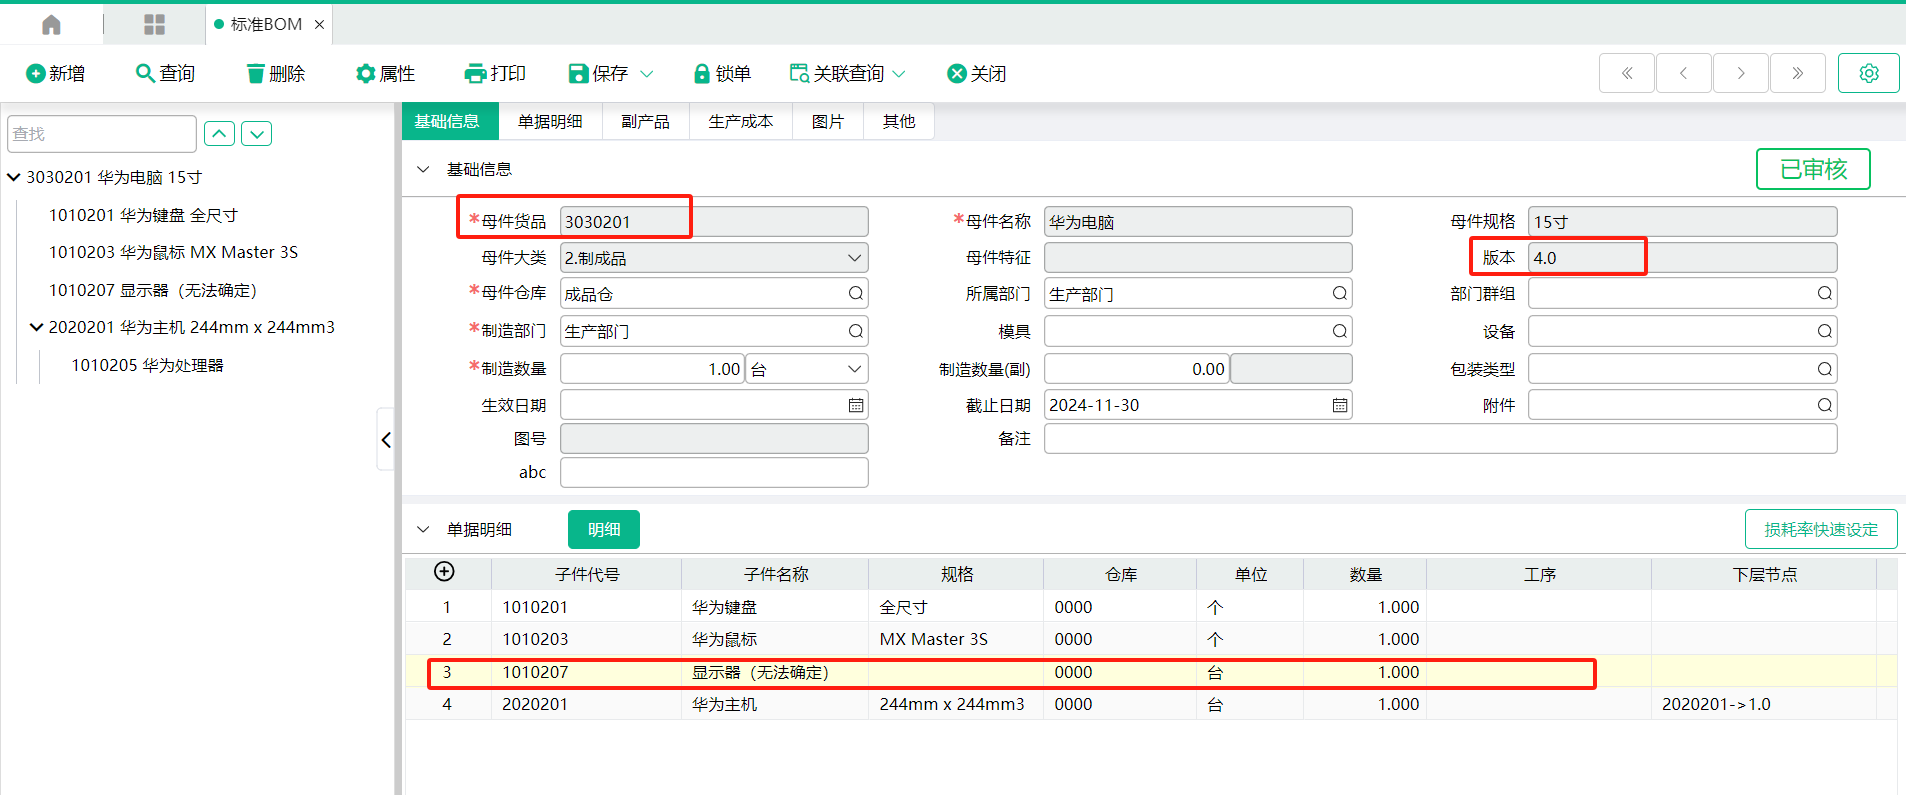Click the 包装类型 lookup search icon
This screenshot has height=795, width=1906.
tap(1825, 369)
